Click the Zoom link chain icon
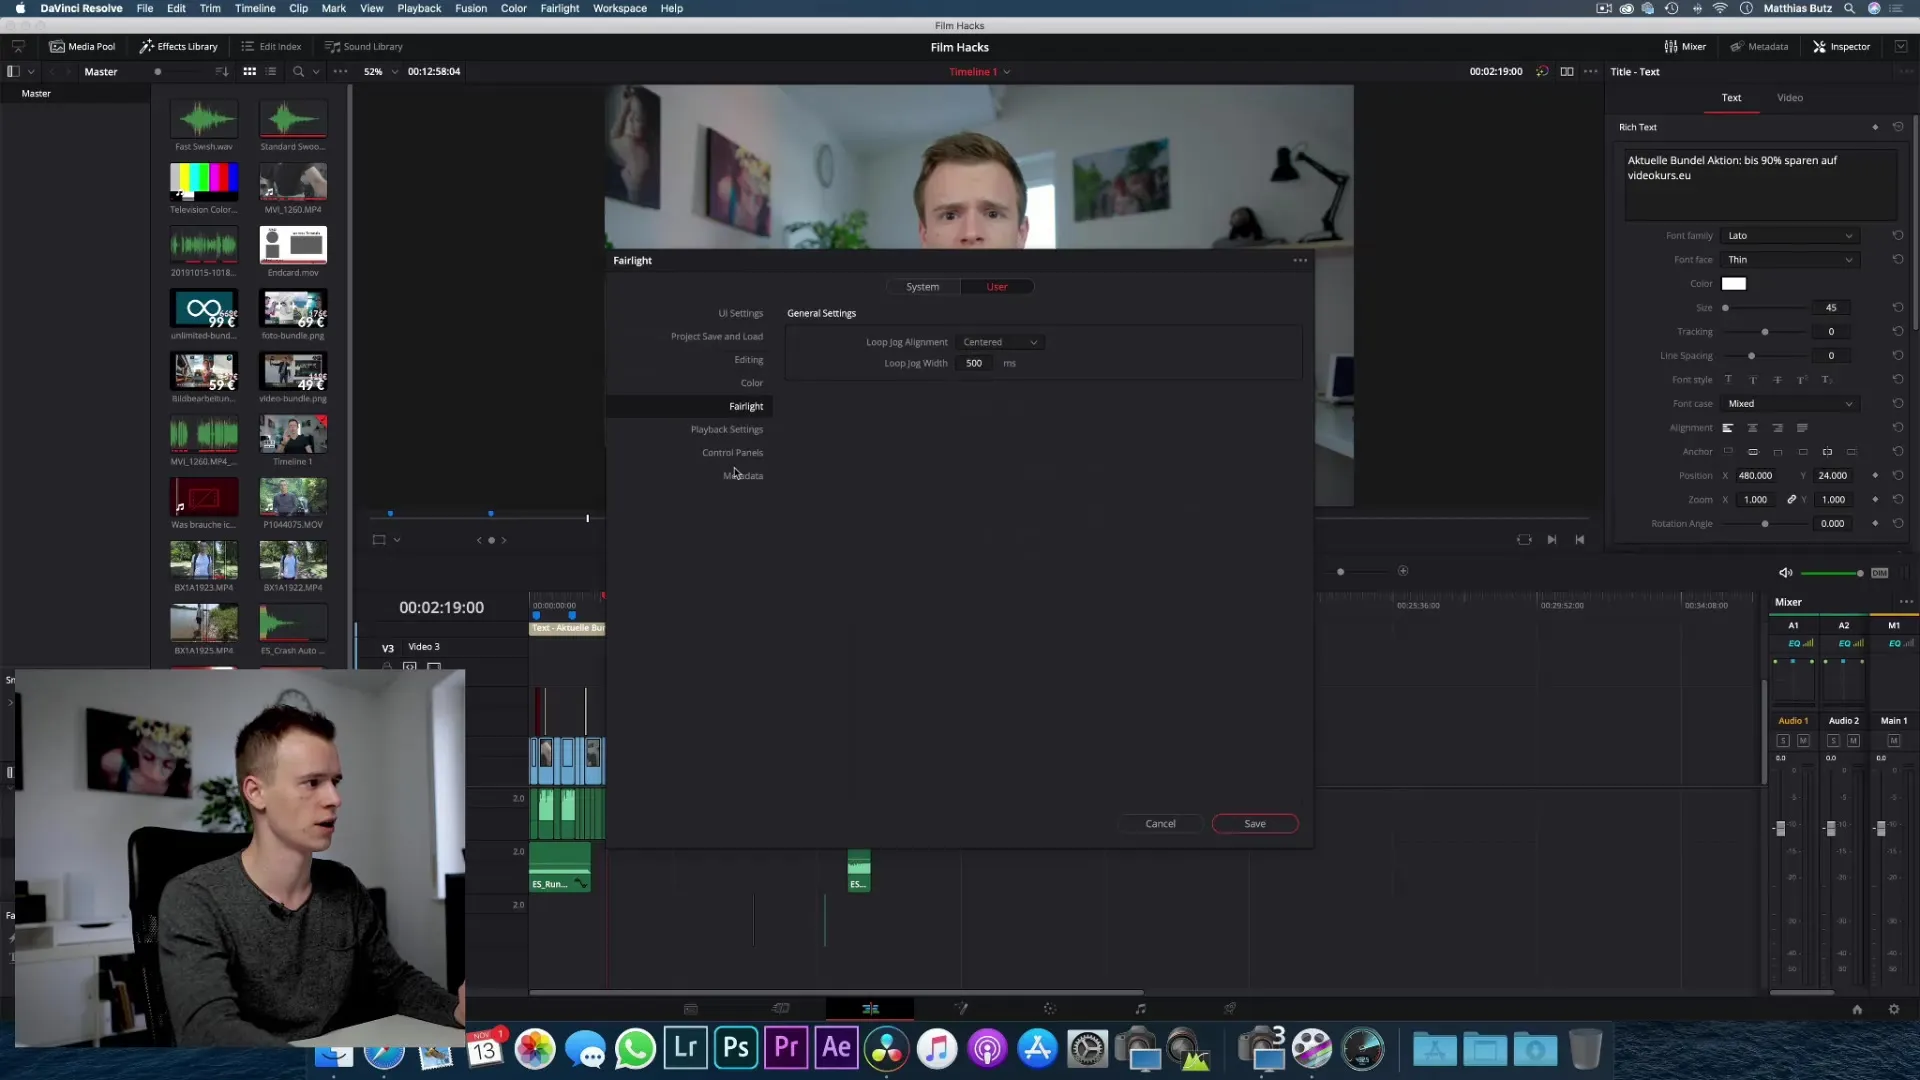 pyautogui.click(x=1792, y=500)
